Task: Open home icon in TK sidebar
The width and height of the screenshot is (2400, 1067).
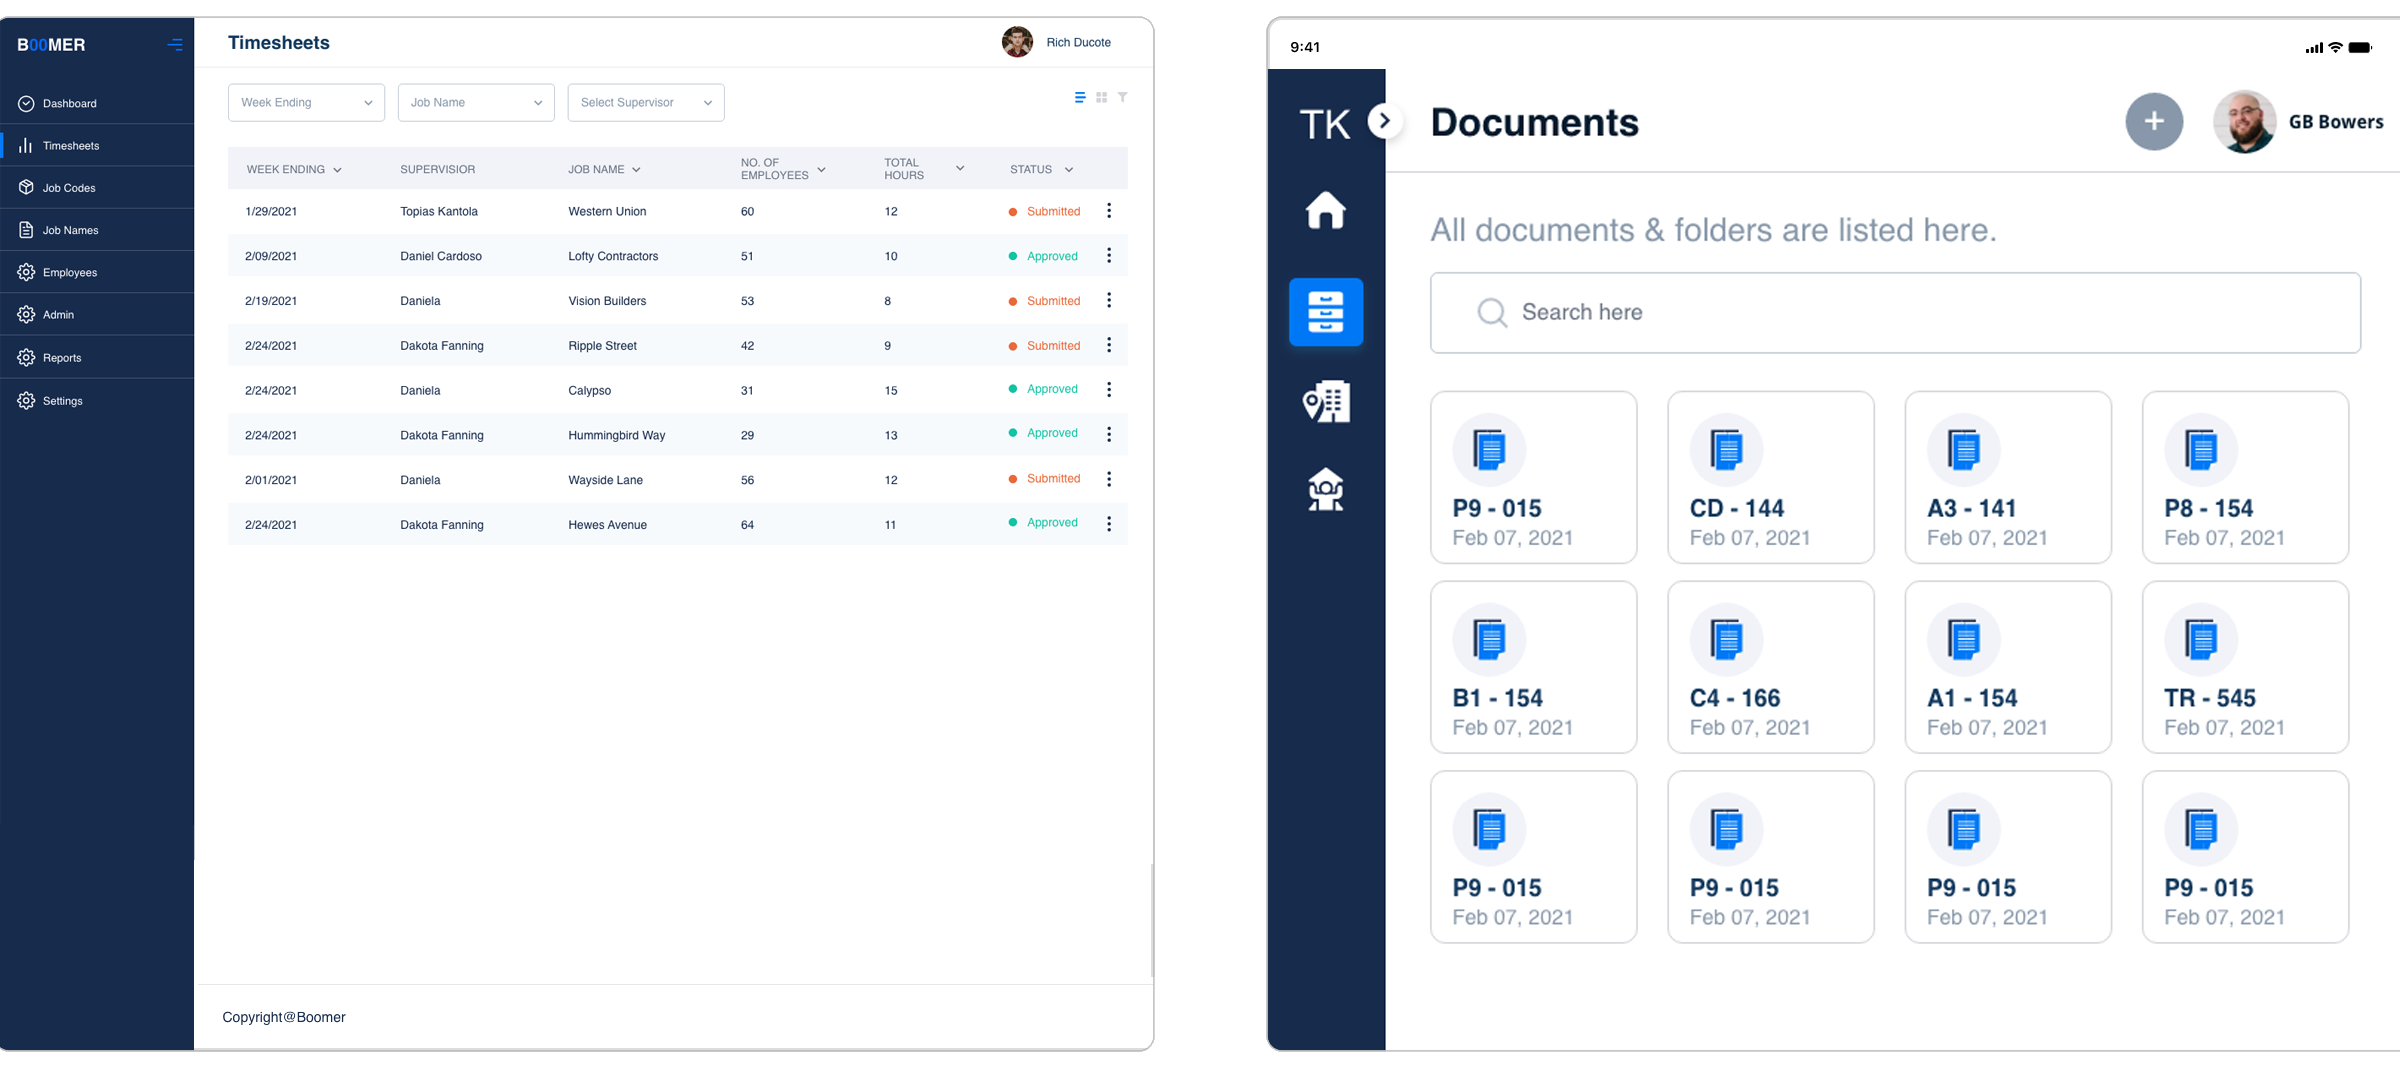Action: (1325, 210)
